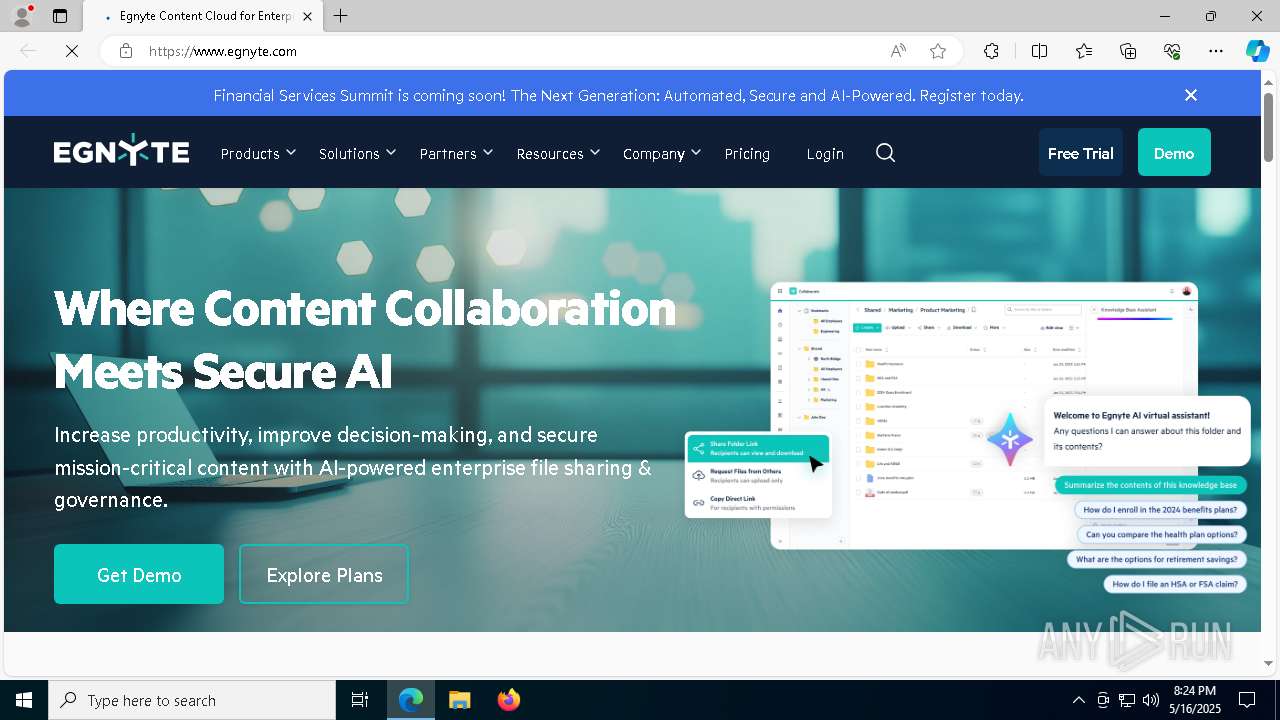
Task: Open the Favorites list
Action: [1084, 51]
